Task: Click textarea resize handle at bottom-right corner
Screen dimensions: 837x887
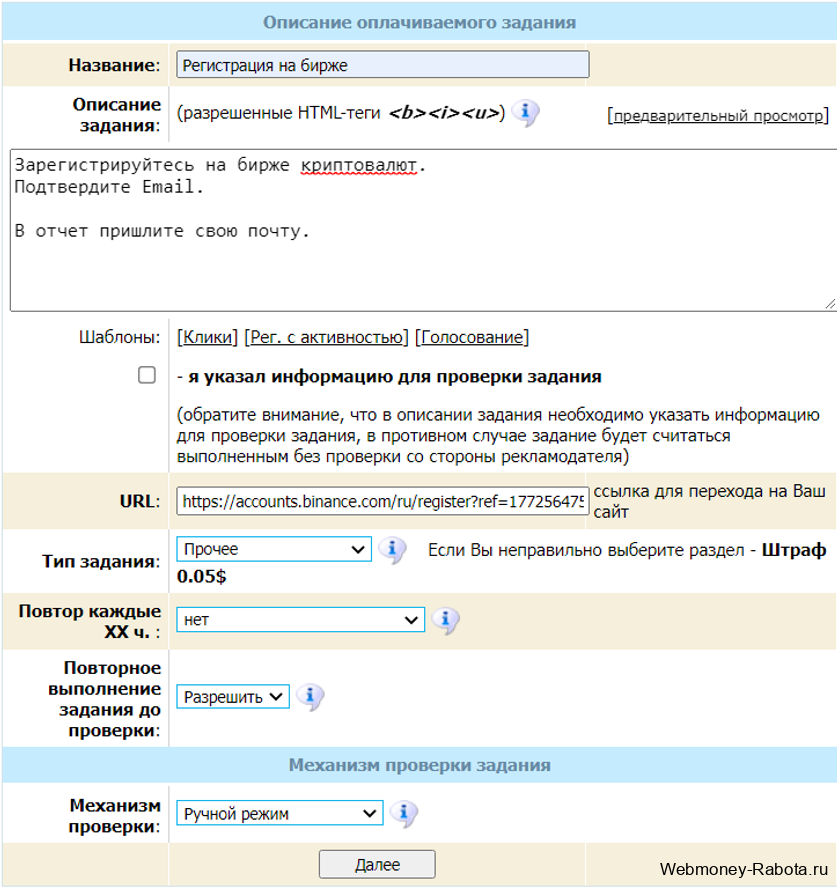Action: point(829,304)
